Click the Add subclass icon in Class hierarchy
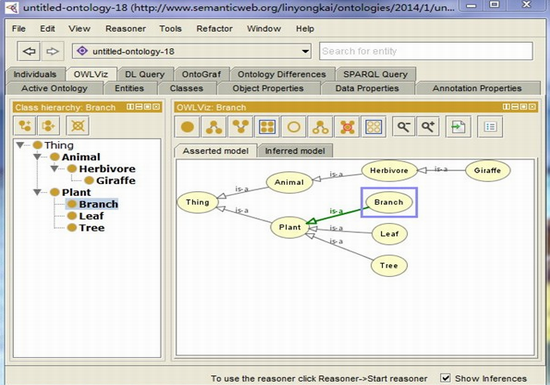This screenshot has width=550, height=385. coord(25,126)
